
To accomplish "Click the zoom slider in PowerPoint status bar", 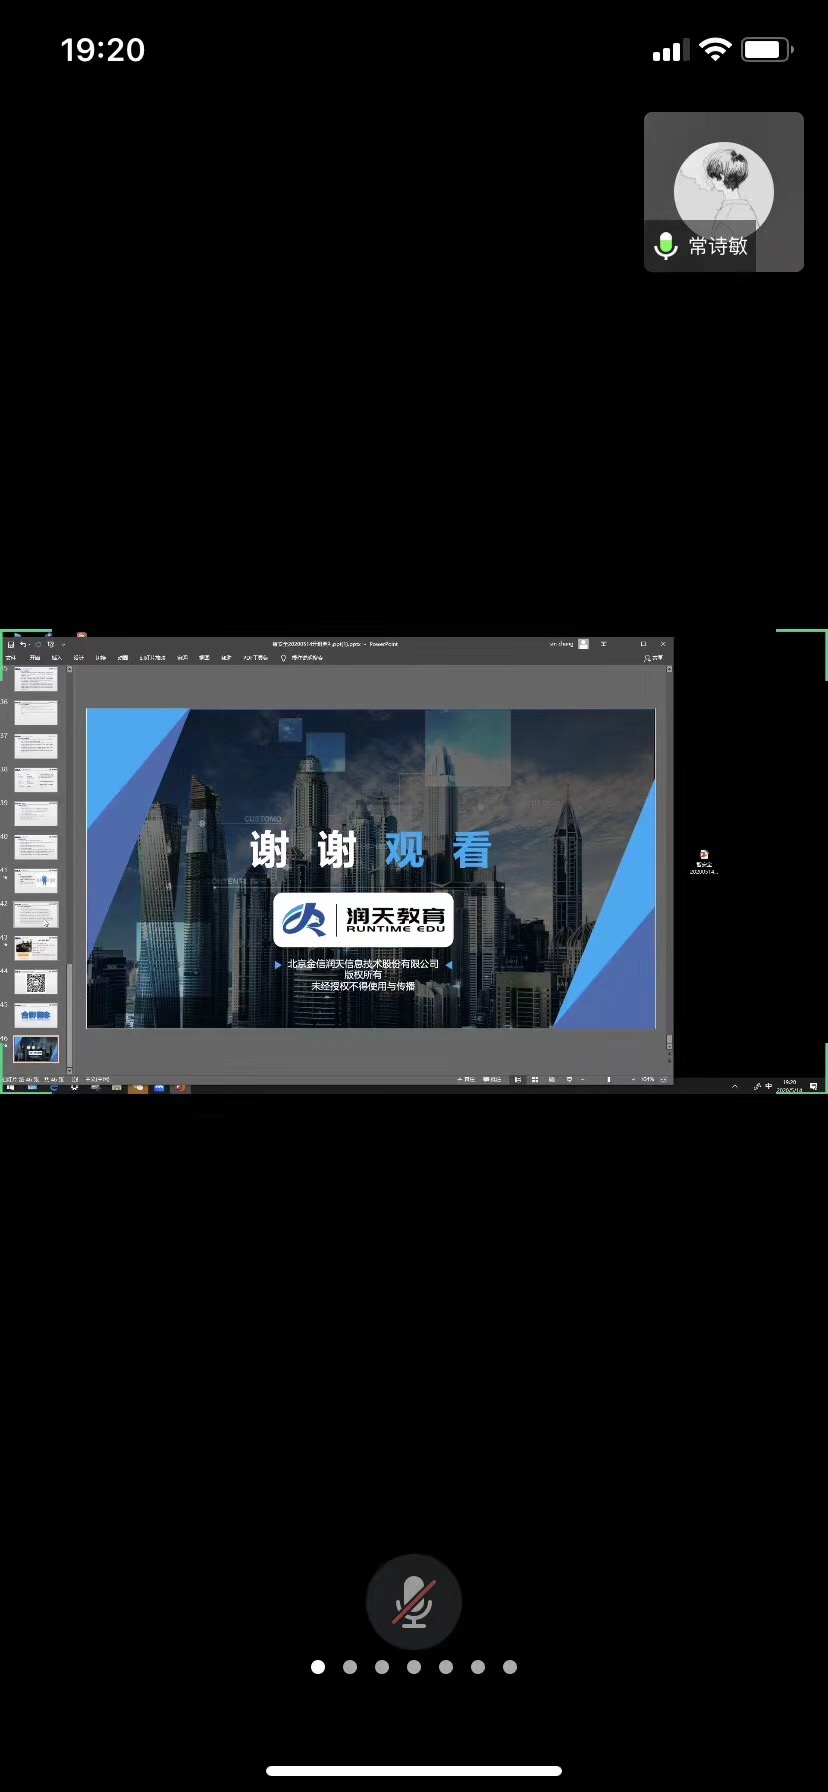I will pyautogui.click(x=609, y=1080).
